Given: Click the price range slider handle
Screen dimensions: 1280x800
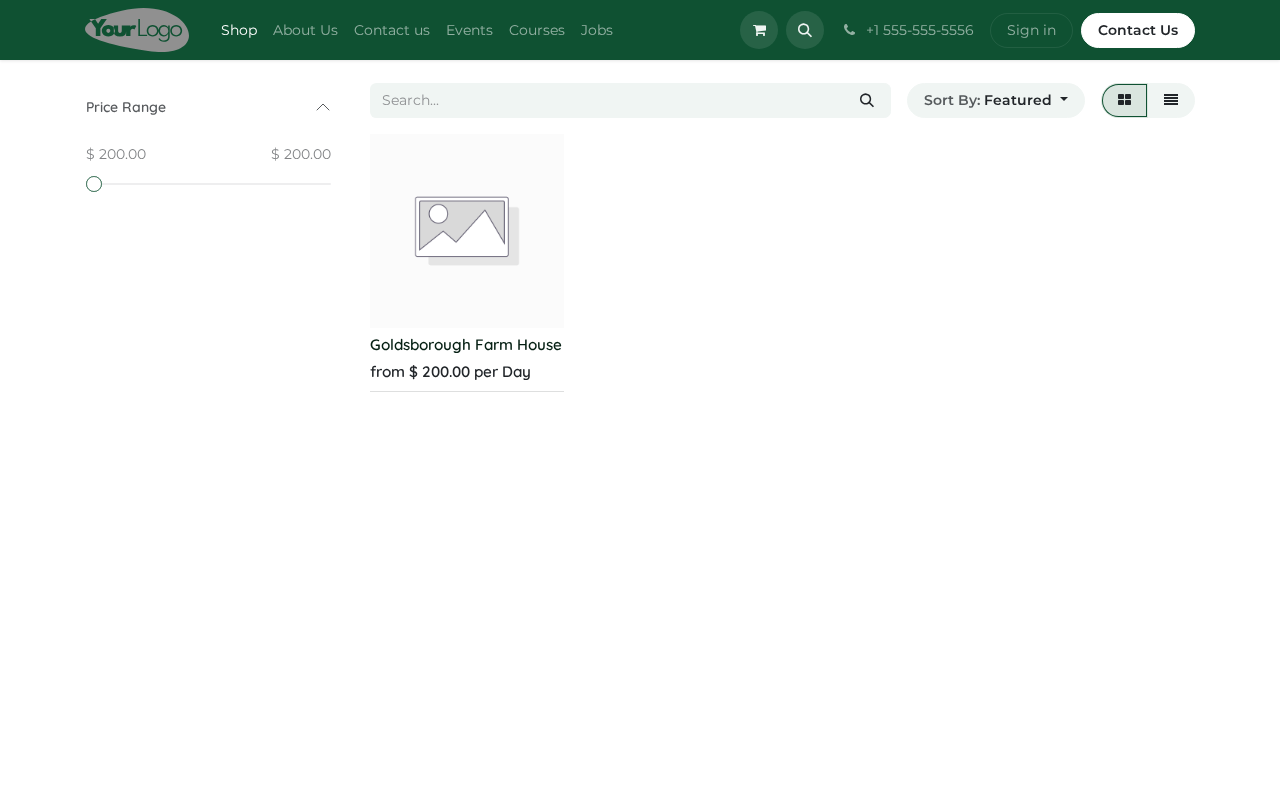Looking at the screenshot, I should [94, 184].
